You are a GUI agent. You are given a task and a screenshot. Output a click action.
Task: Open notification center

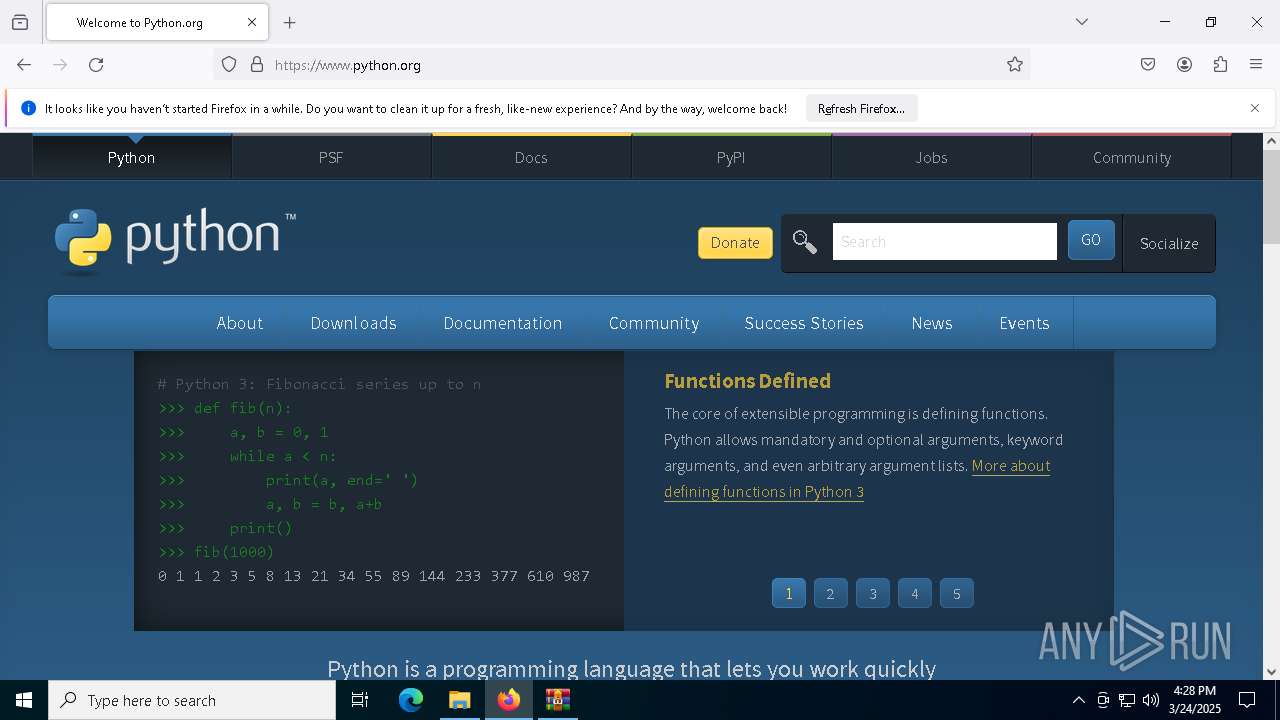[x=1247, y=700]
